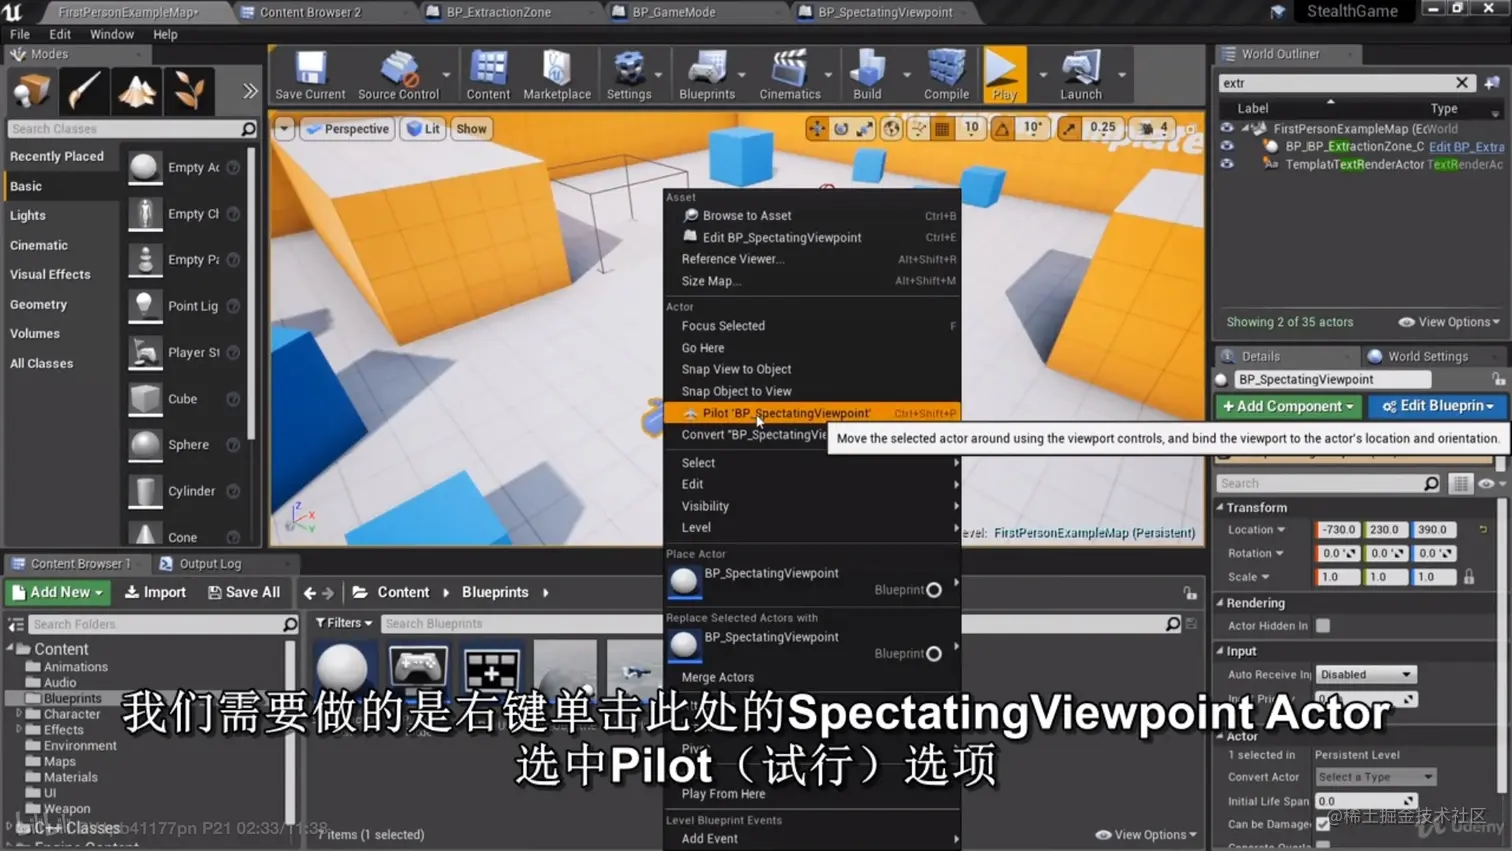This screenshot has width=1512, height=851.
Task: Toggle Actor Hidden In Game checkbox
Action: [x=1323, y=626]
